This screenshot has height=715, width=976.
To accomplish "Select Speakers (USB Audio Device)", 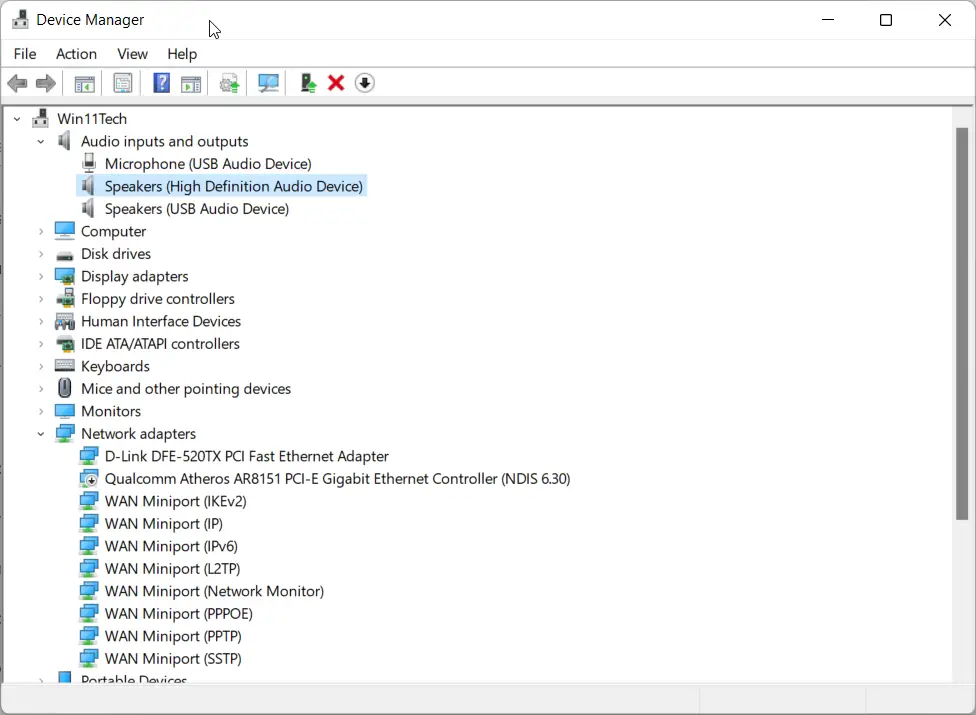I will pyautogui.click(x=197, y=208).
